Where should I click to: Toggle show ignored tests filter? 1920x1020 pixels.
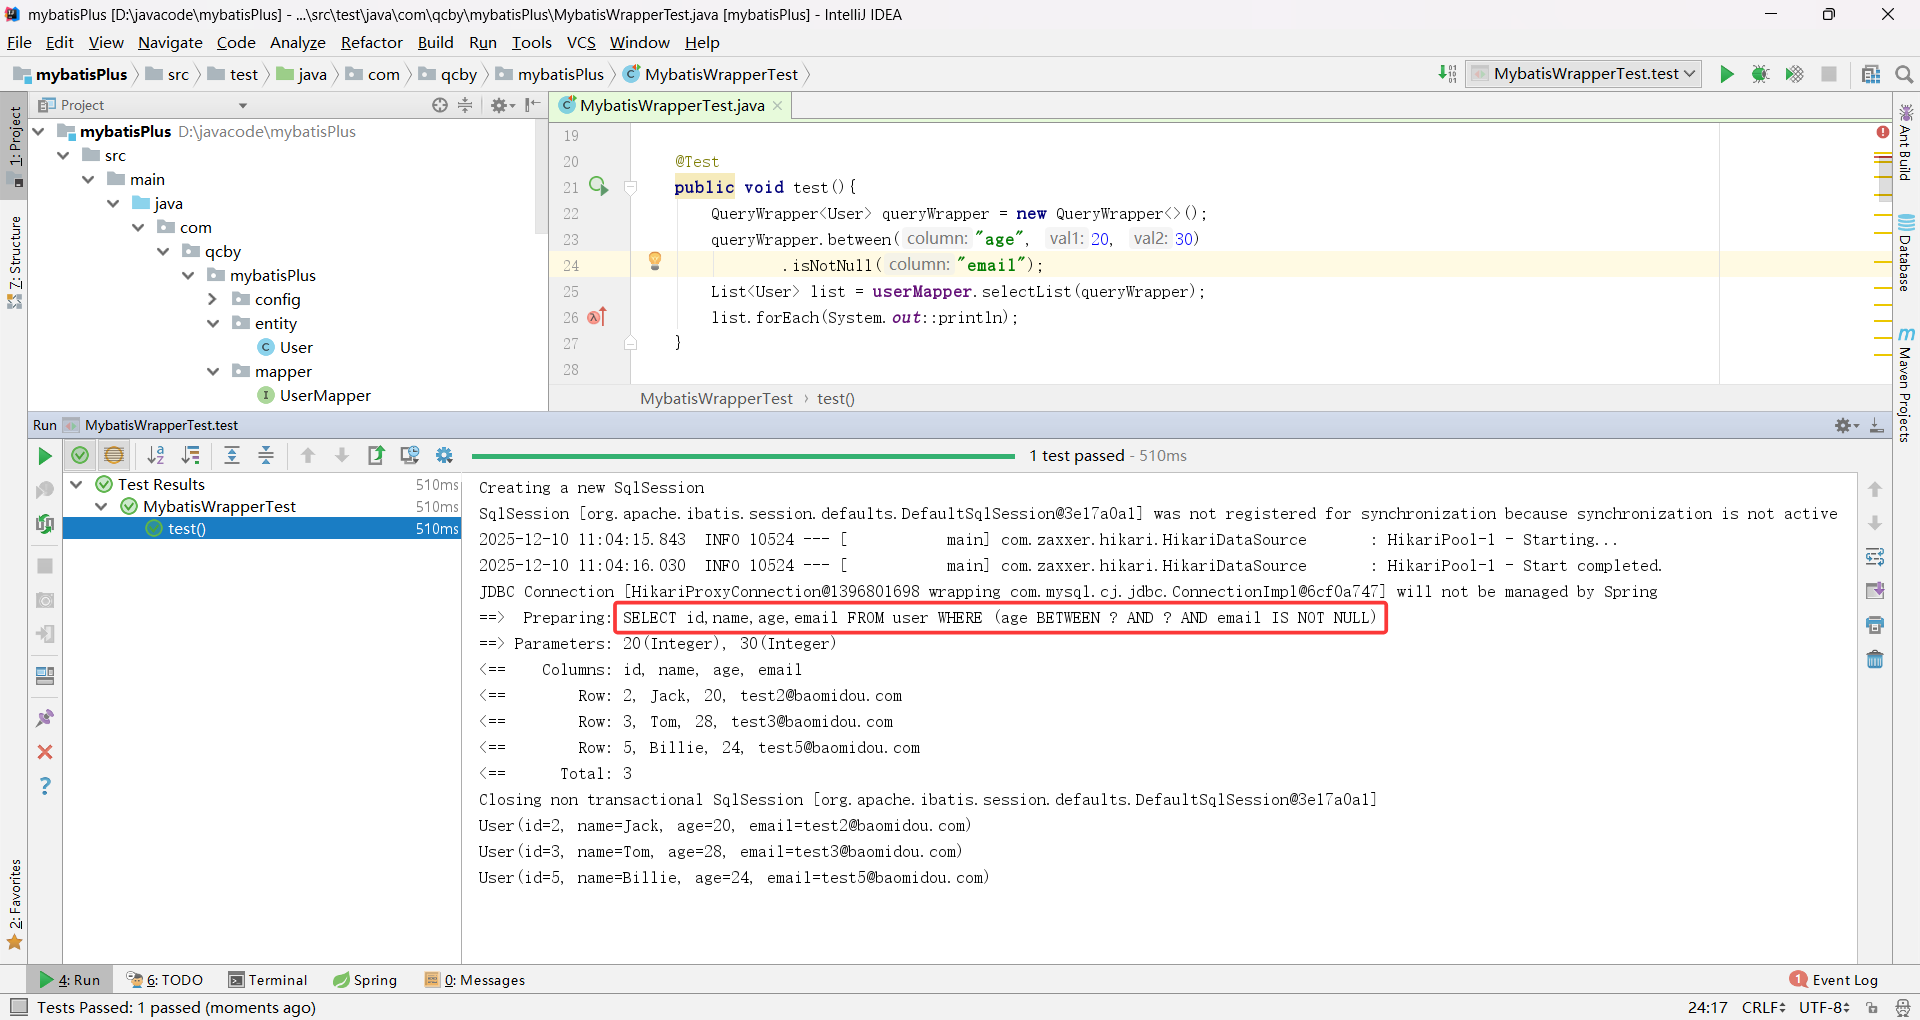pyautogui.click(x=114, y=456)
